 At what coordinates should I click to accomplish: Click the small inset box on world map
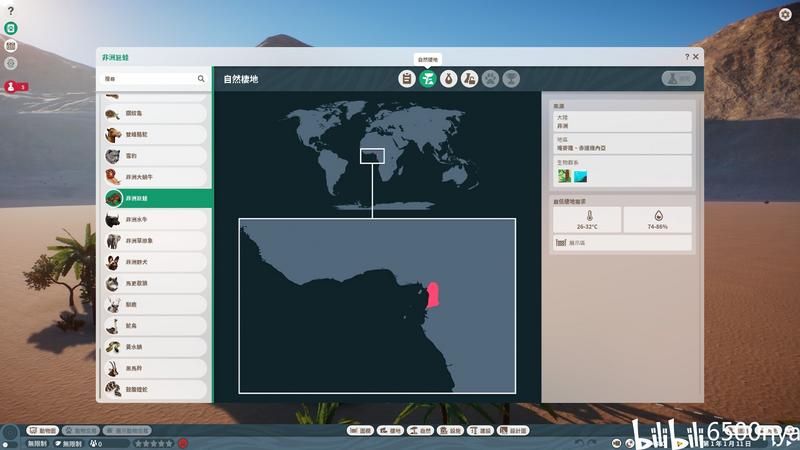(x=372, y=156)
